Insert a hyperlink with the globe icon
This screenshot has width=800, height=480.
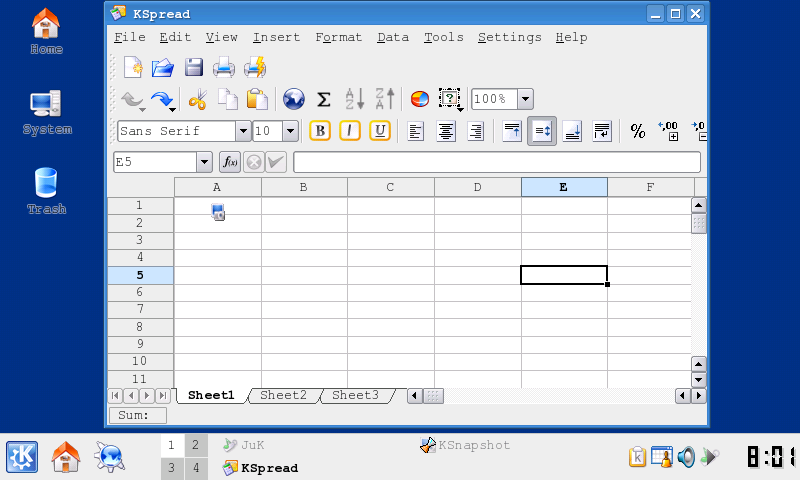294,99
